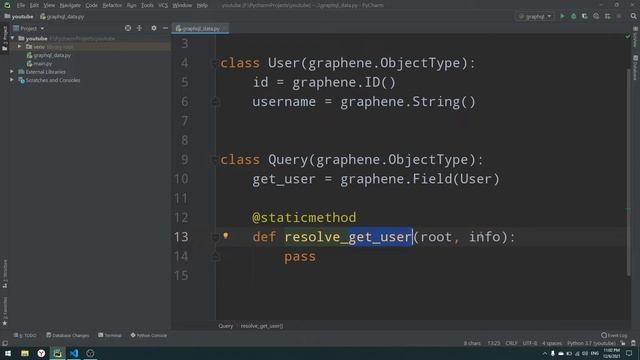Open the TODO tool window

click(x=25, y=335)
